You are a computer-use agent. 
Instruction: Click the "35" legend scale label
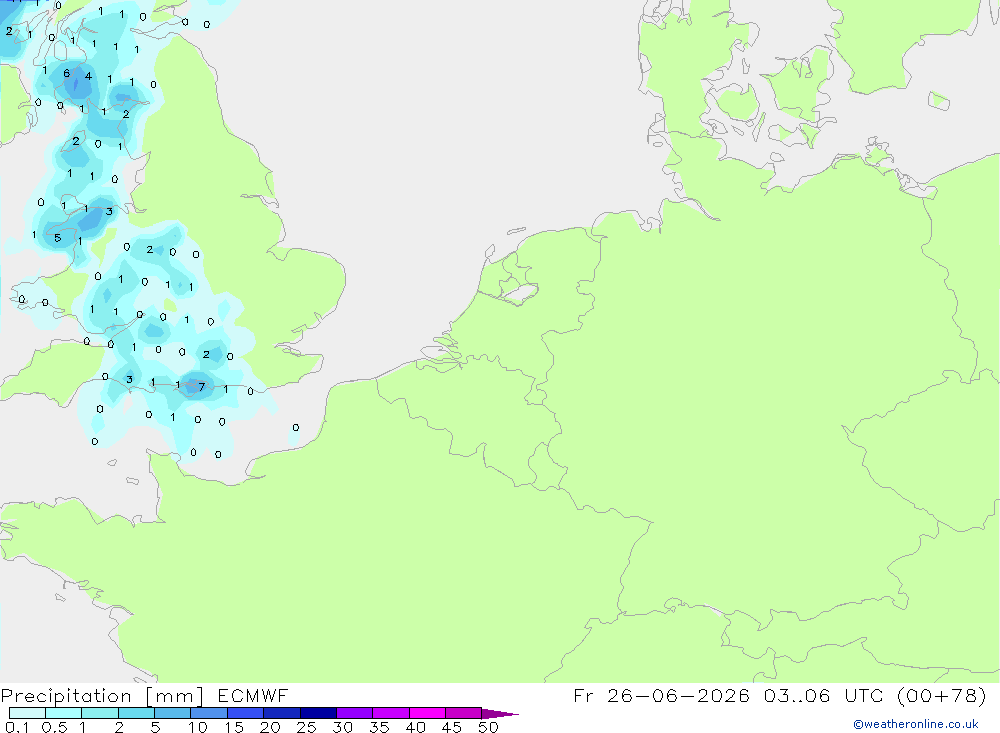coord(379,727)
